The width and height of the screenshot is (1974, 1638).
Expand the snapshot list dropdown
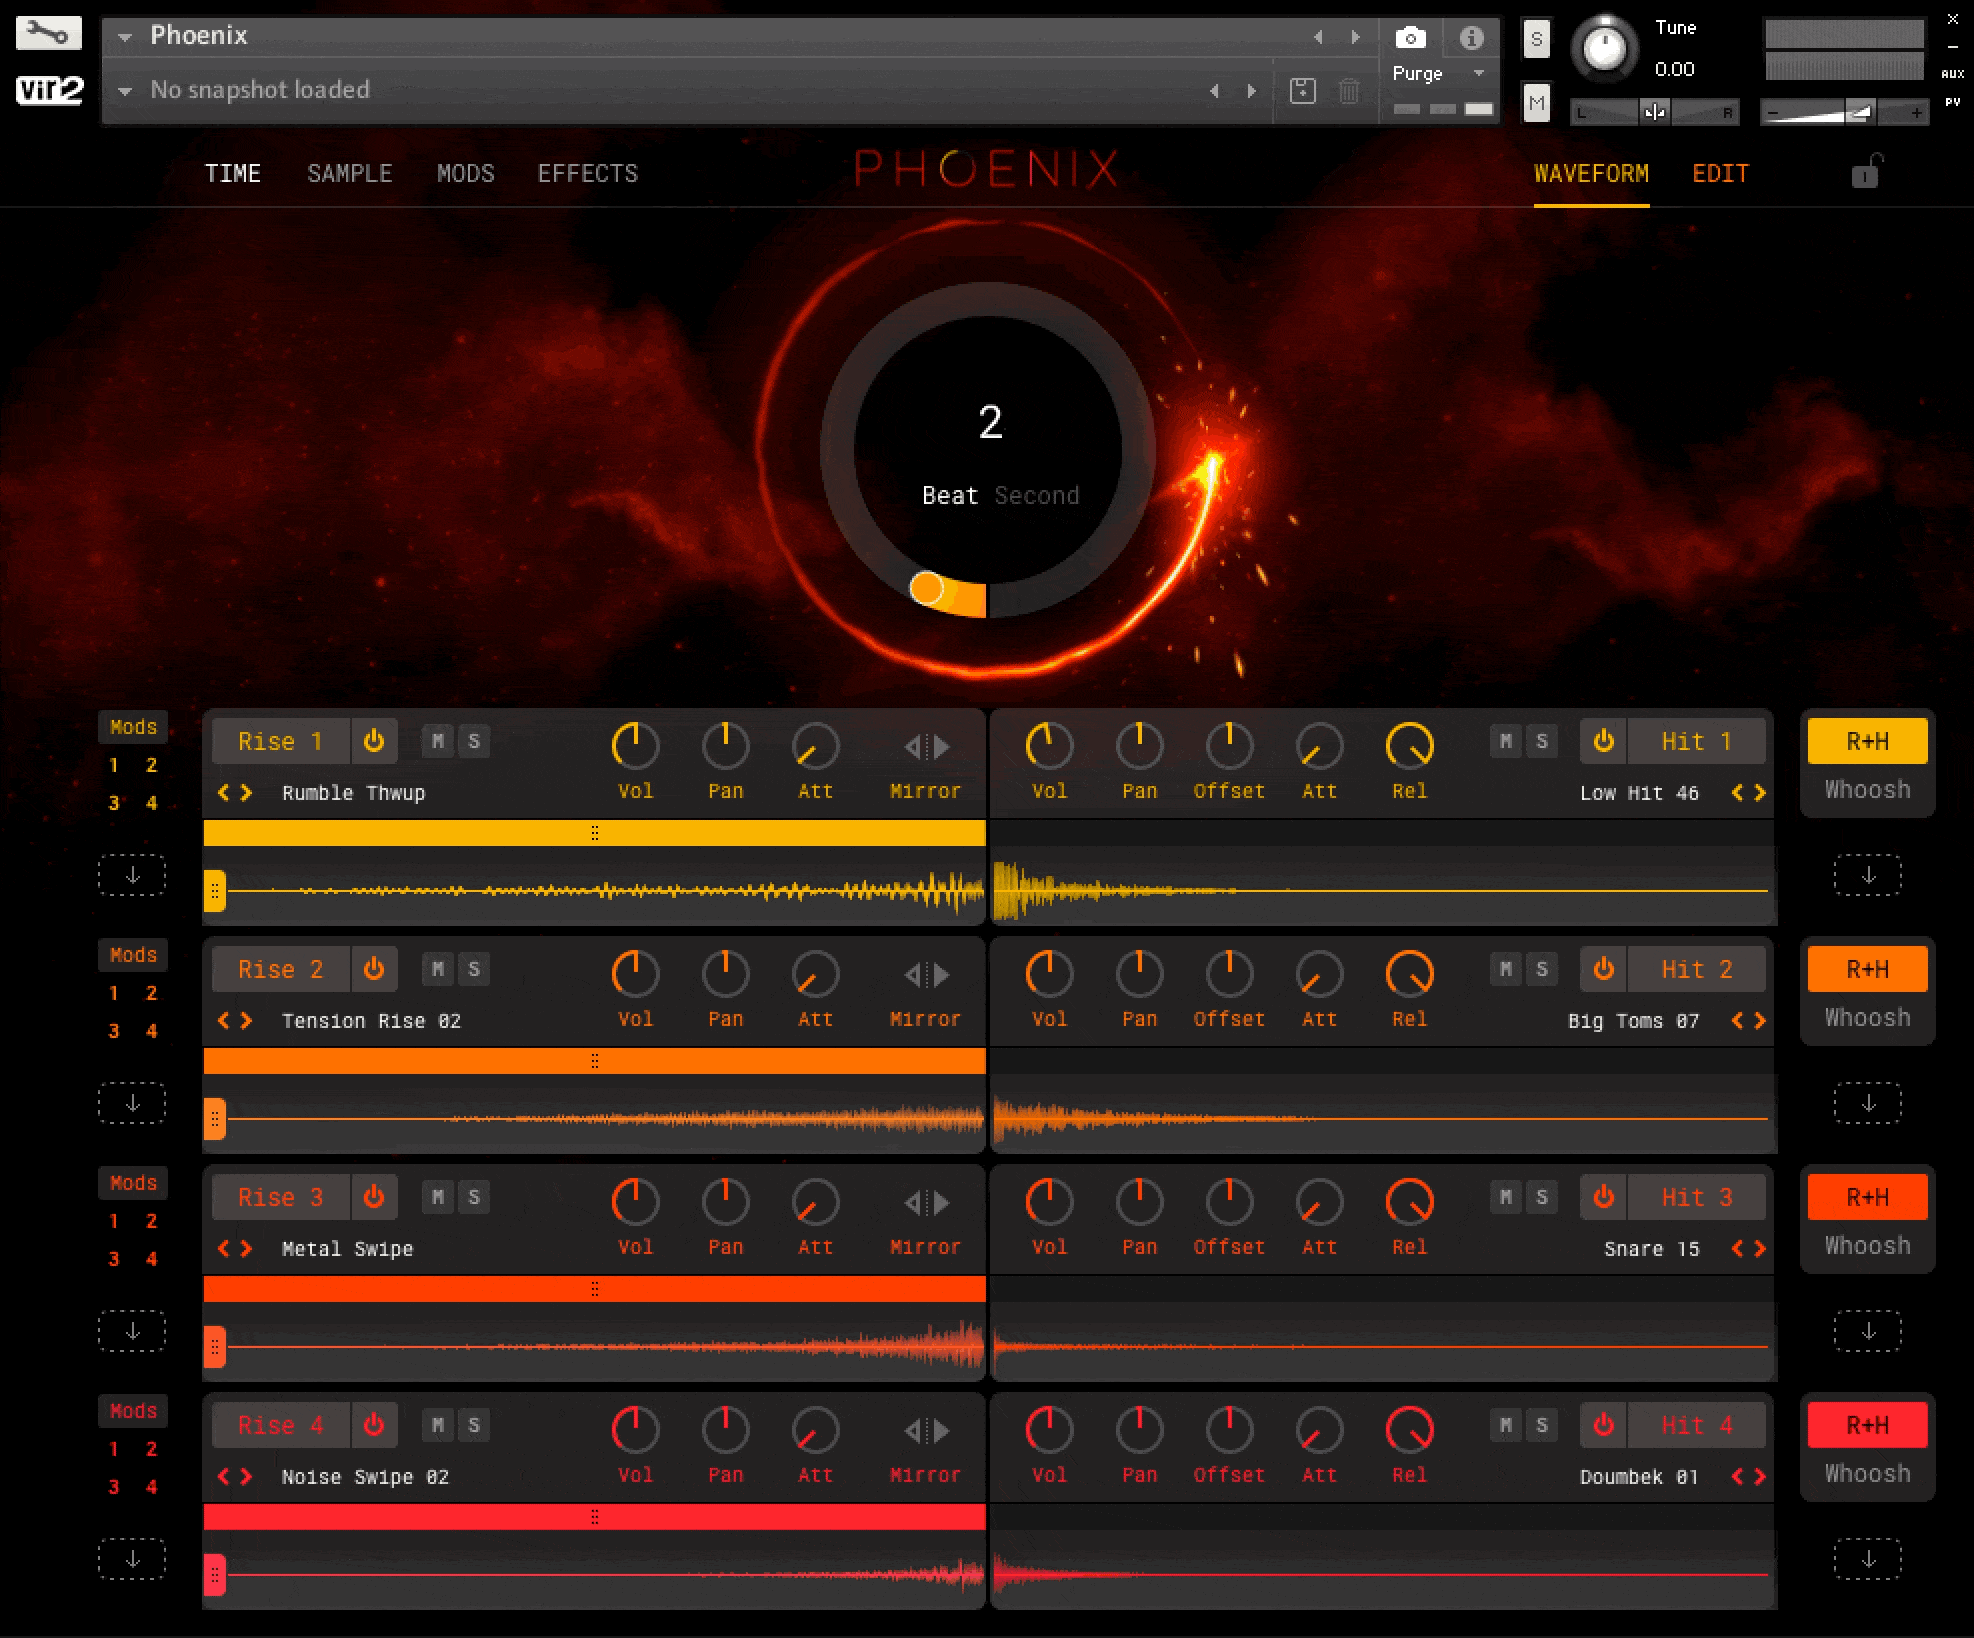tap(125, 91)
